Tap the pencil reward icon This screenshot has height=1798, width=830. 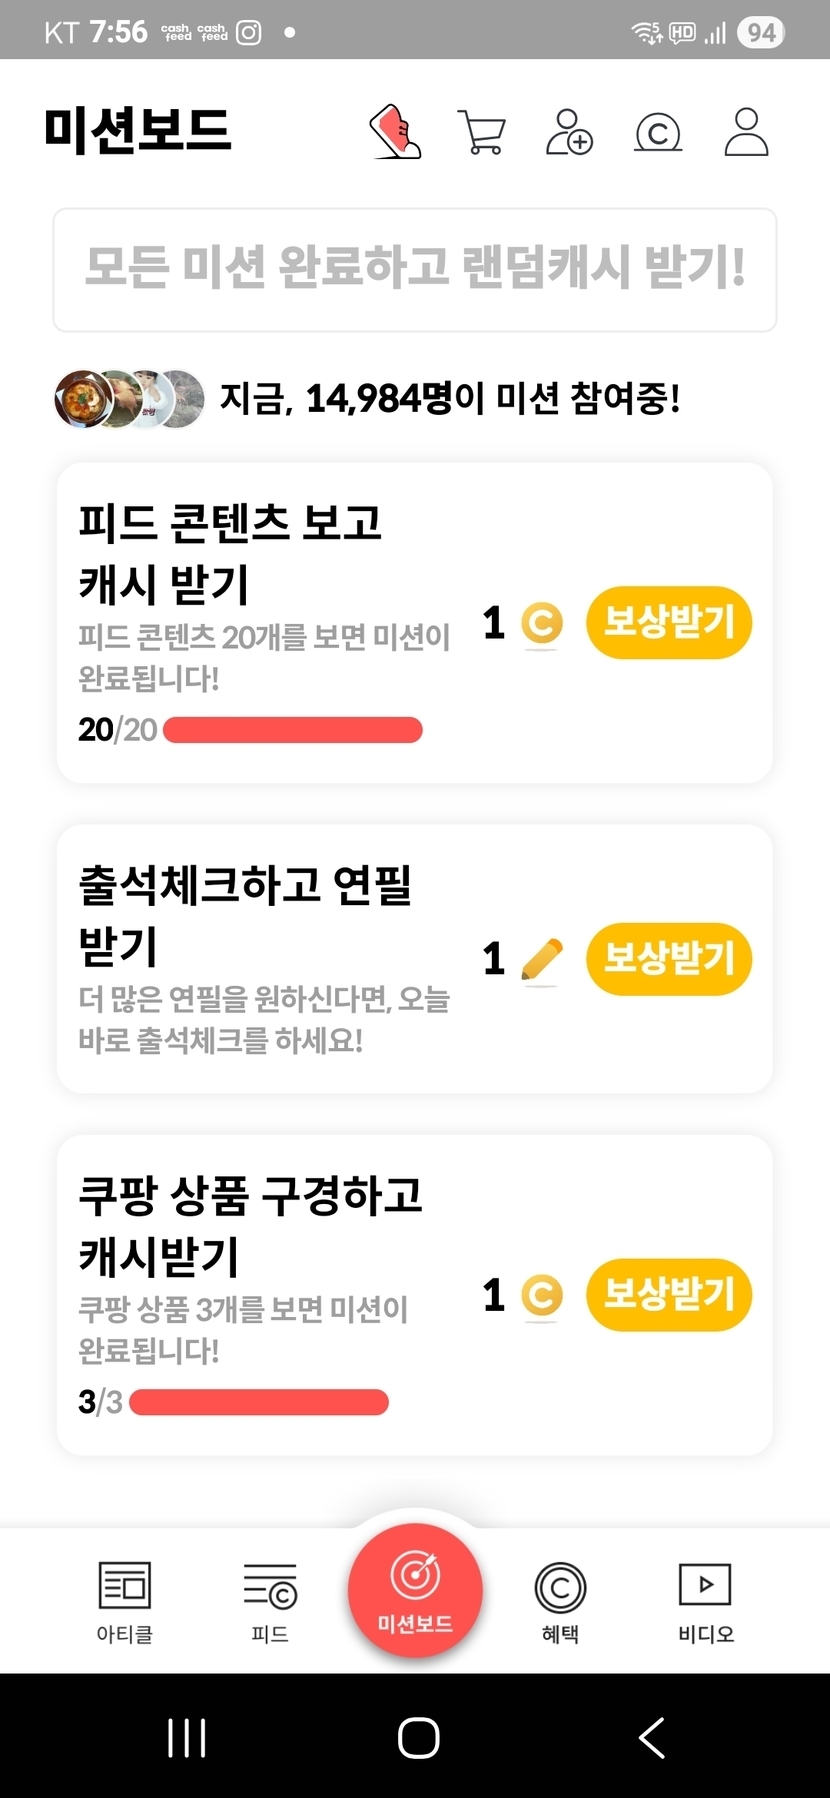click(542, 960)
